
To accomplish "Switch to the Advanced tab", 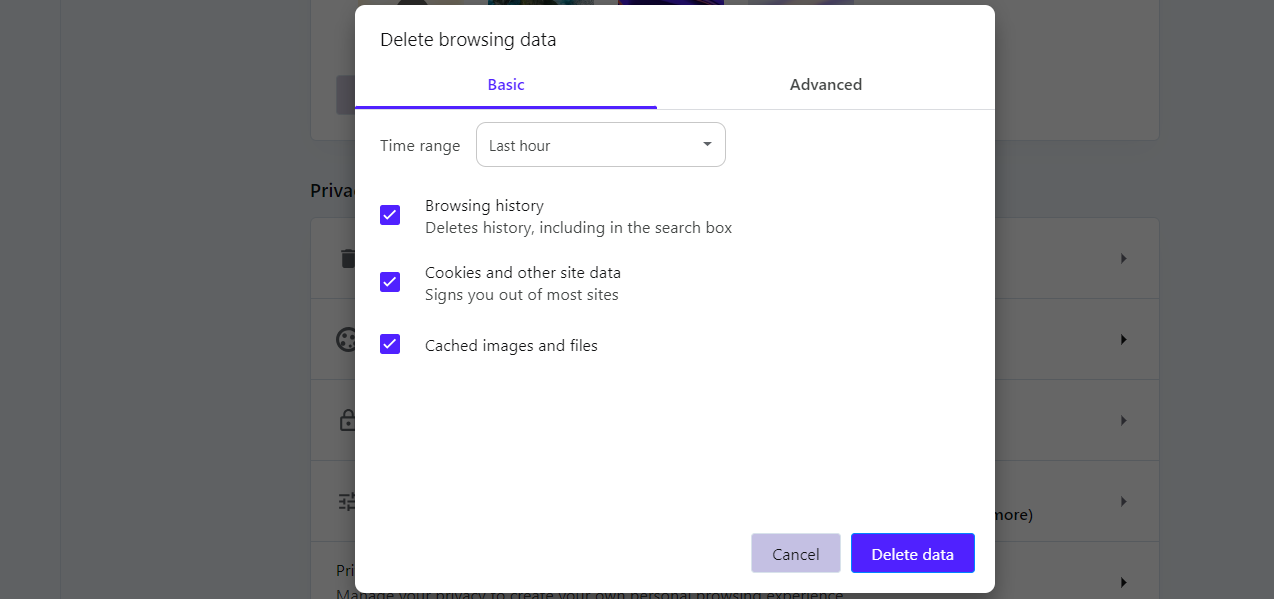I will [x=825, y=85].
